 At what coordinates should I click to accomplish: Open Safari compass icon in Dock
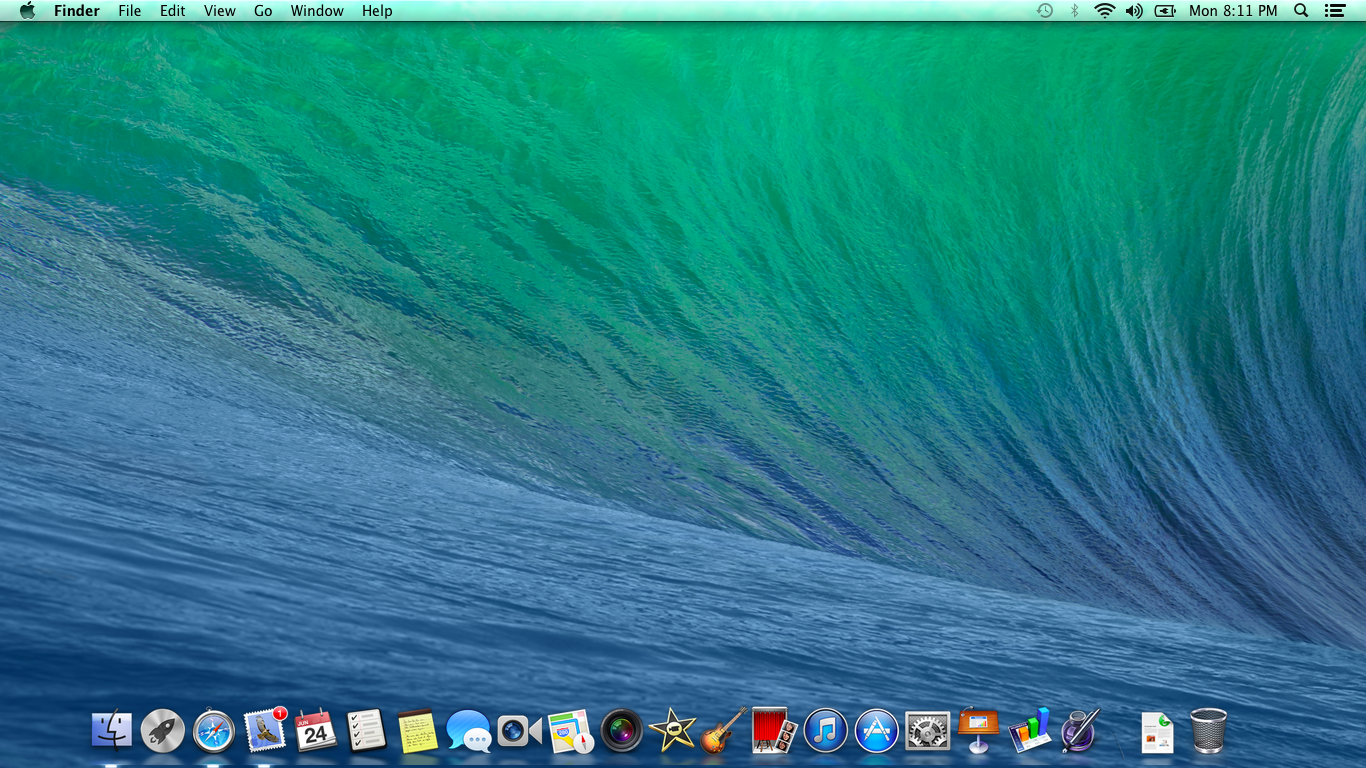(214, 731)
